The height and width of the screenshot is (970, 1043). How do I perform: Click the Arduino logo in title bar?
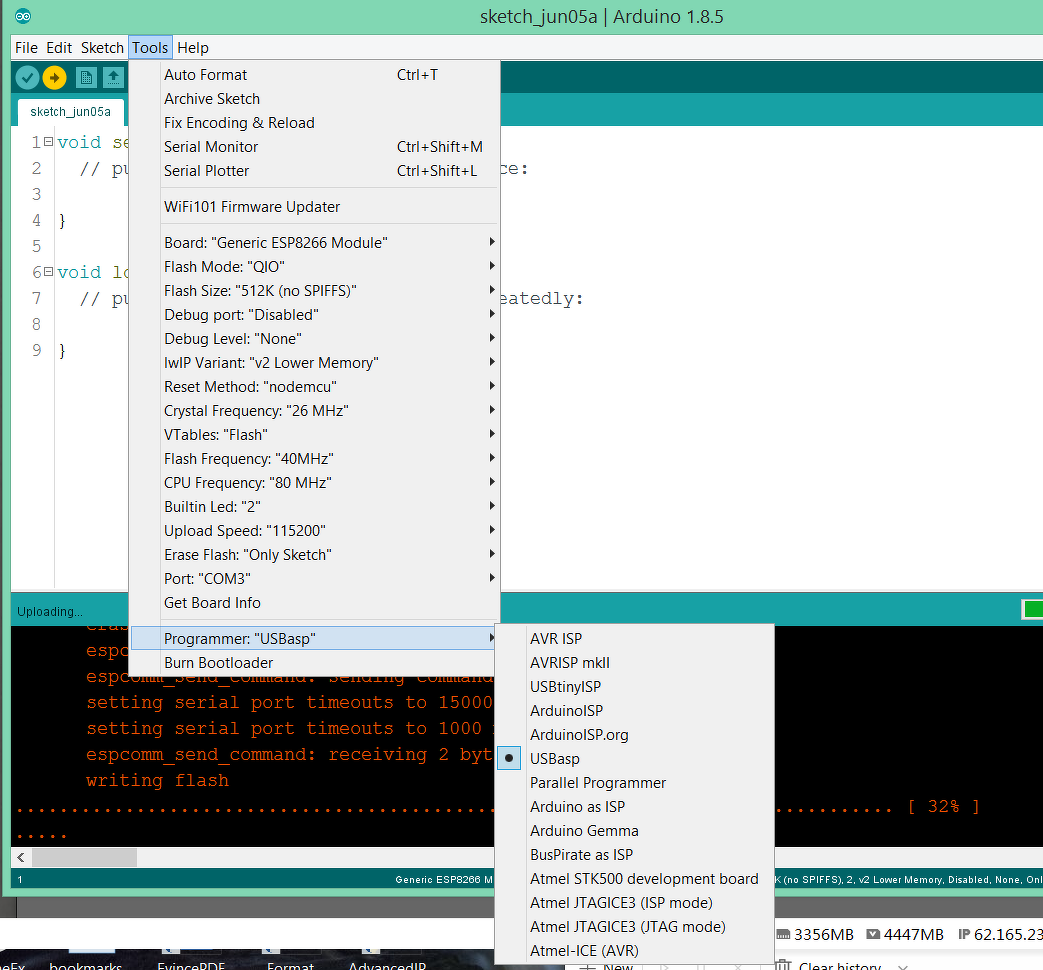[23, 16]
